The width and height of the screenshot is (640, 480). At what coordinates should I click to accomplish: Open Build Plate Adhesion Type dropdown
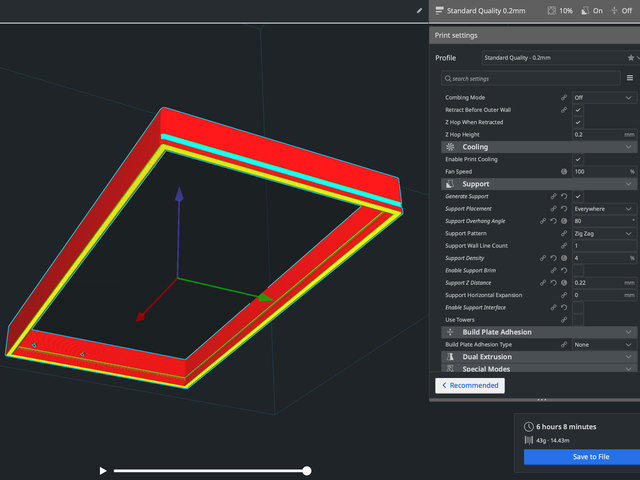(x=603, y=344)
